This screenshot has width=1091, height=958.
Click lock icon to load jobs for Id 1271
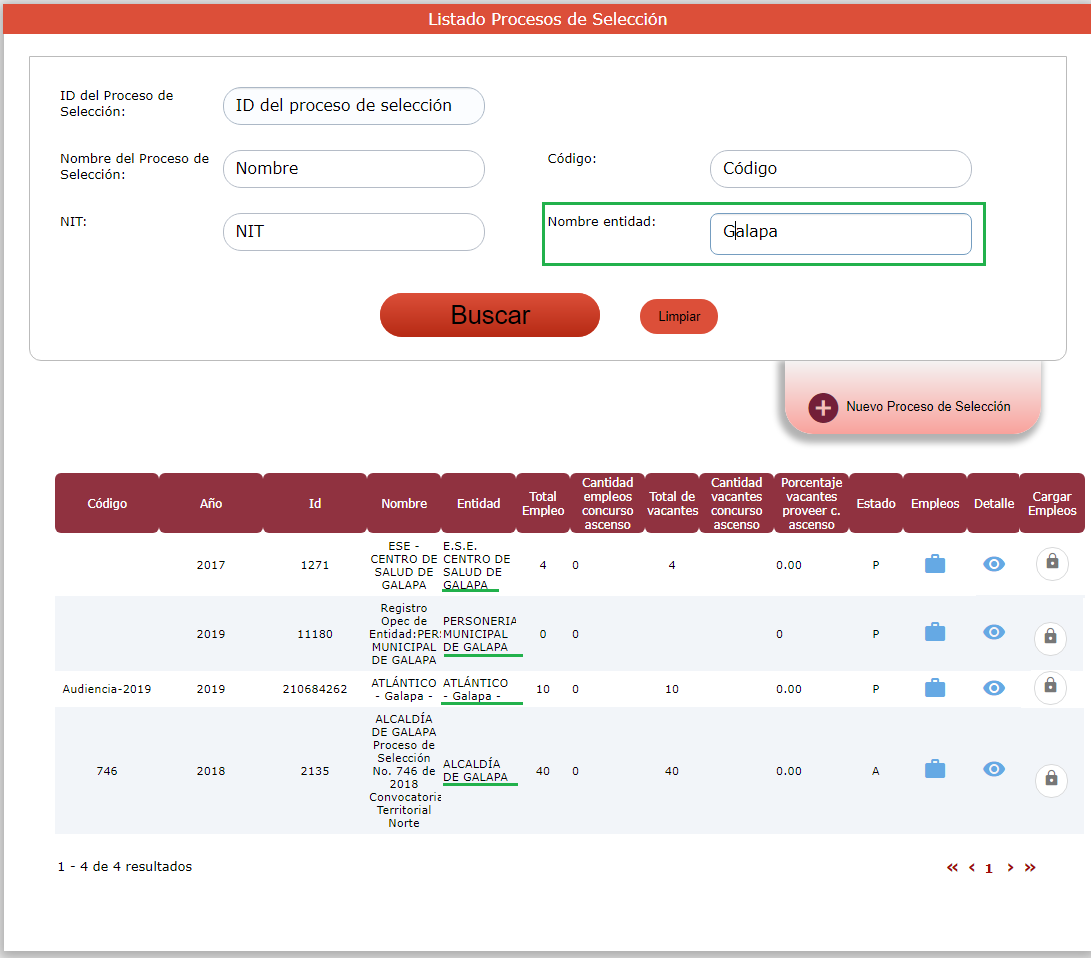pos(1052,563)
